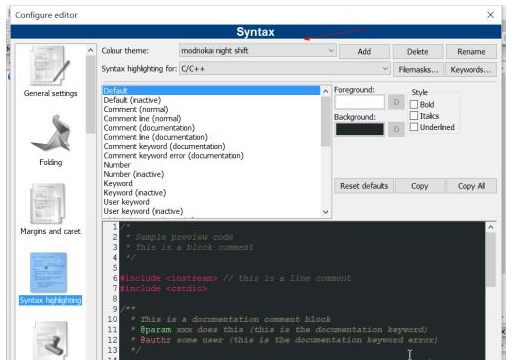Select Keyword entry in style list
Viewport: 520px width, 360px height.
point(118,183)
